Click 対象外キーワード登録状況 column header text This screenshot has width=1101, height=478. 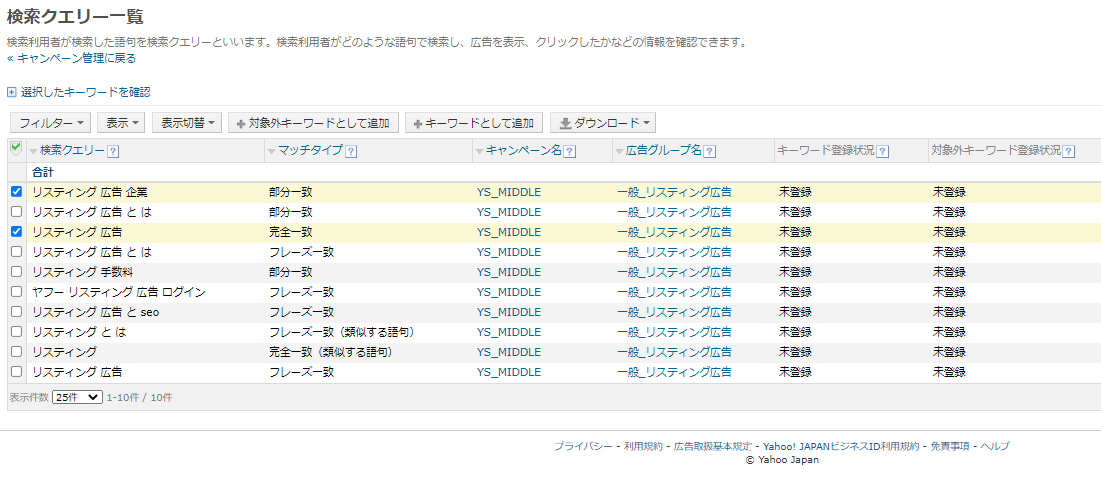tap(996, 150)
